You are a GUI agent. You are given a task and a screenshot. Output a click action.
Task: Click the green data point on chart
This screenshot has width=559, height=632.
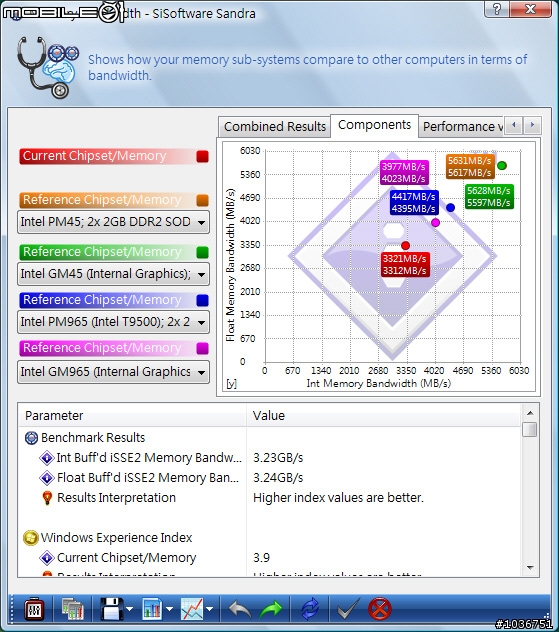502,166
